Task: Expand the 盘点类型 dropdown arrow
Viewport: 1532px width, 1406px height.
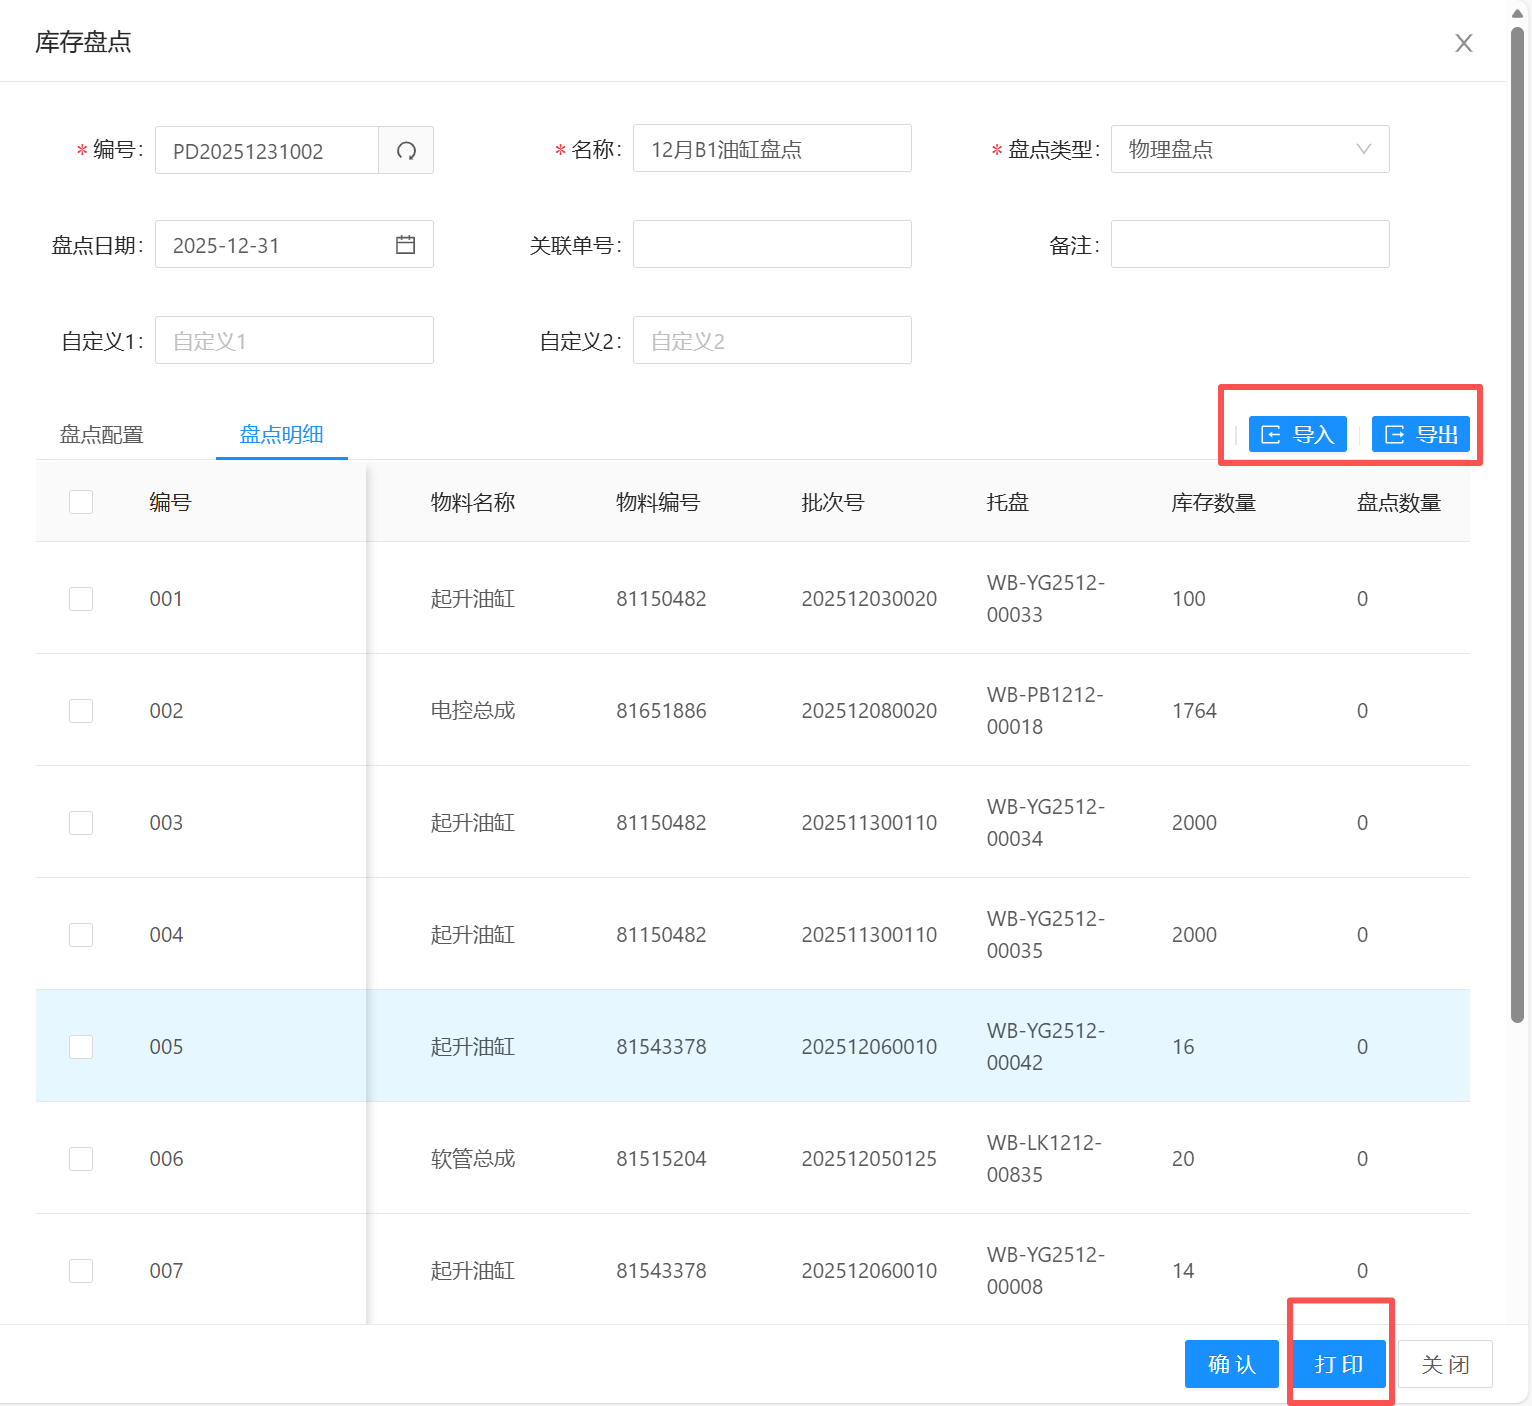Action: (x=1363, y=149)
